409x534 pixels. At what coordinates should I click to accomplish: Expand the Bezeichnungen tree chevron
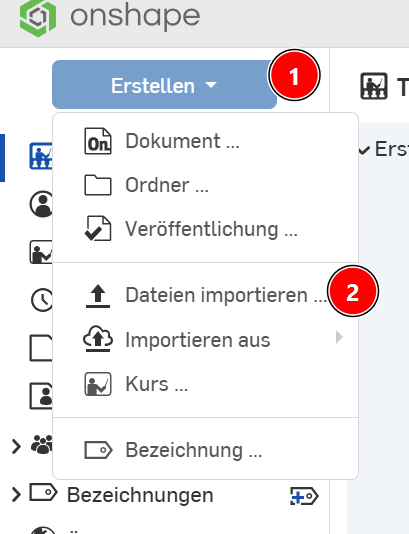coord(16,494)
